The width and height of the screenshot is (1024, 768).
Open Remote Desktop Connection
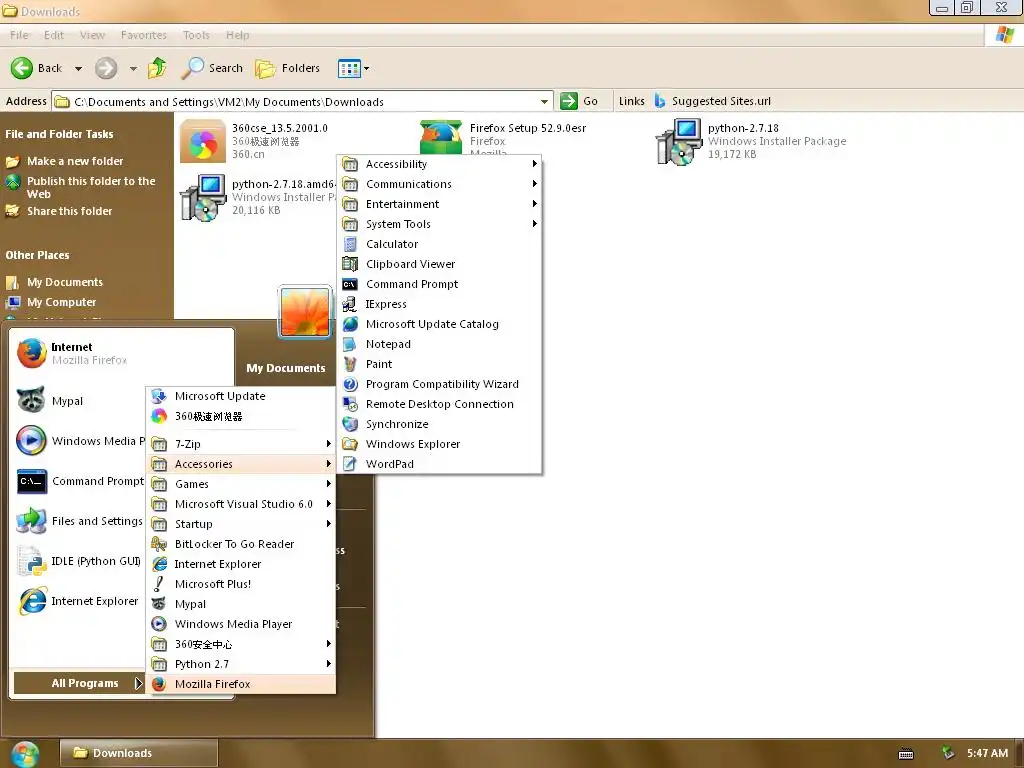click(439, 404)
